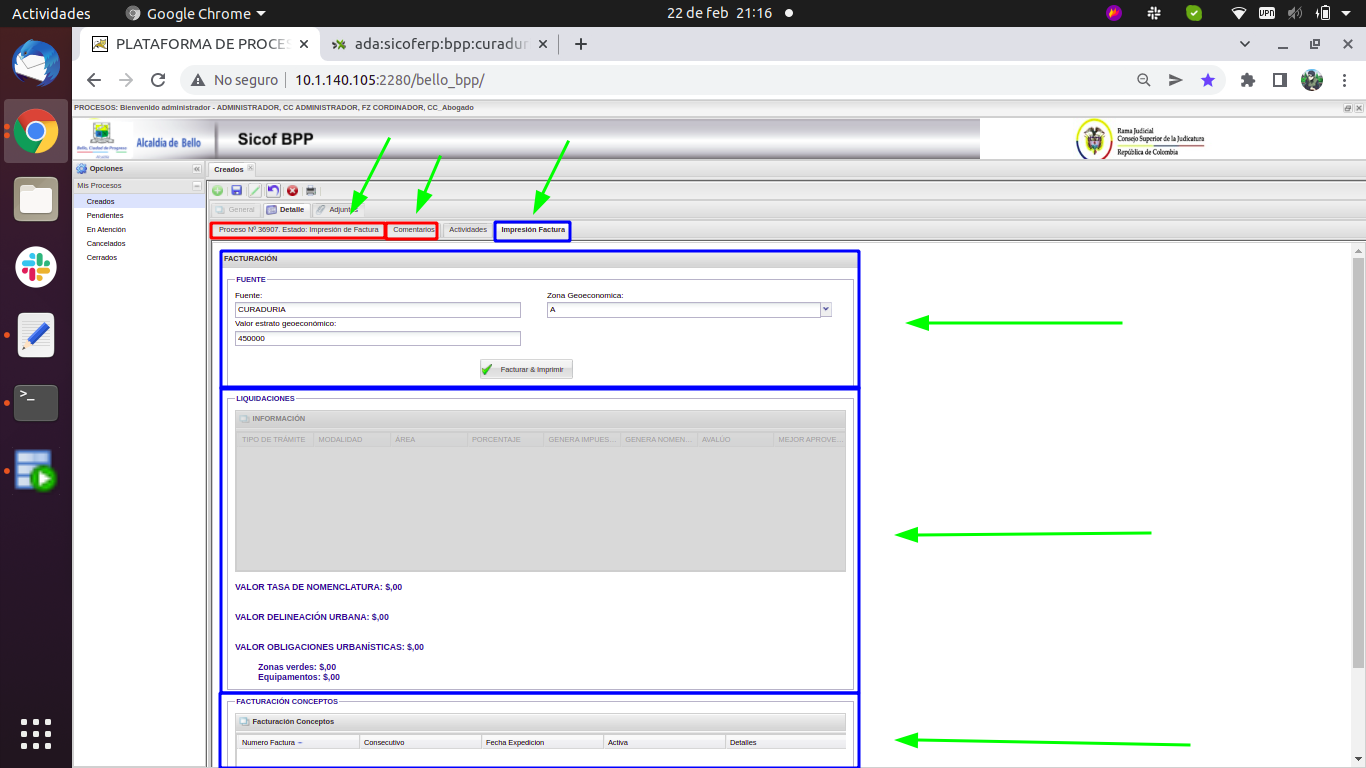The height and width of the screenshot is (768, 1366).
Task: Sort by the Numero Factura column header
Action: coord(297,743)
